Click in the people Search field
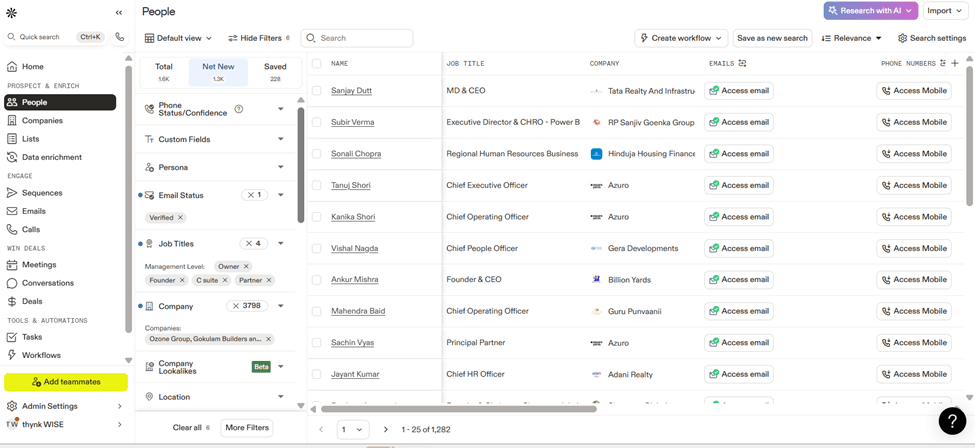This screenshot has height=448, width=975. click(357, 38)
